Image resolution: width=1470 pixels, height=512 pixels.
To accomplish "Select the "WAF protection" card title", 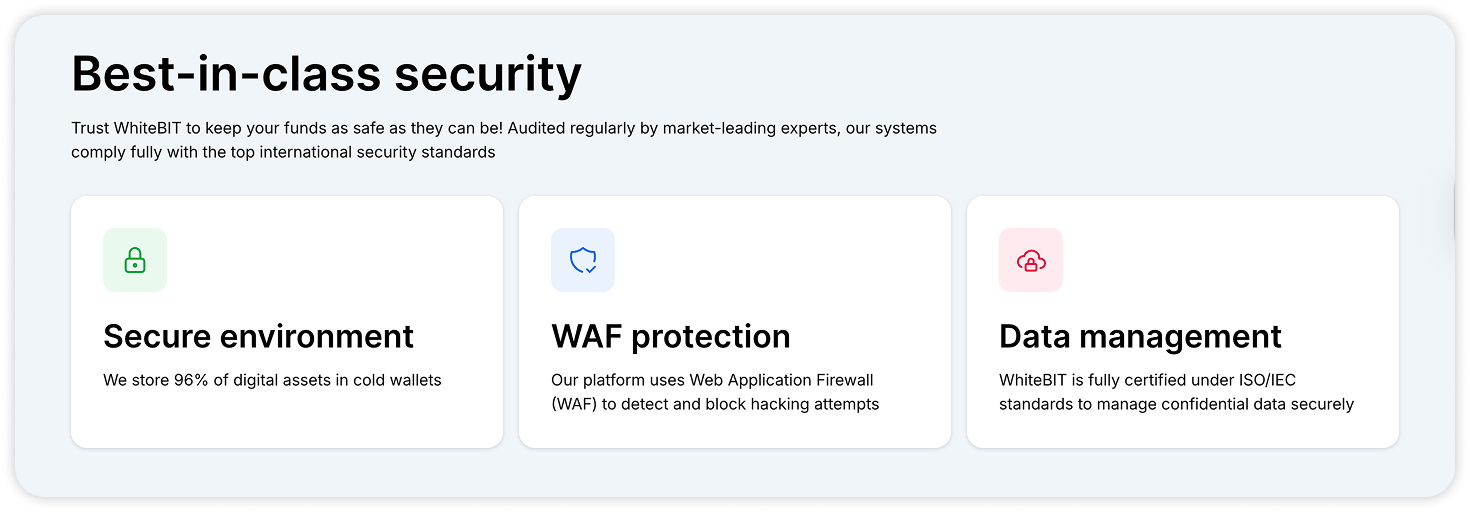I will point(670,336).
